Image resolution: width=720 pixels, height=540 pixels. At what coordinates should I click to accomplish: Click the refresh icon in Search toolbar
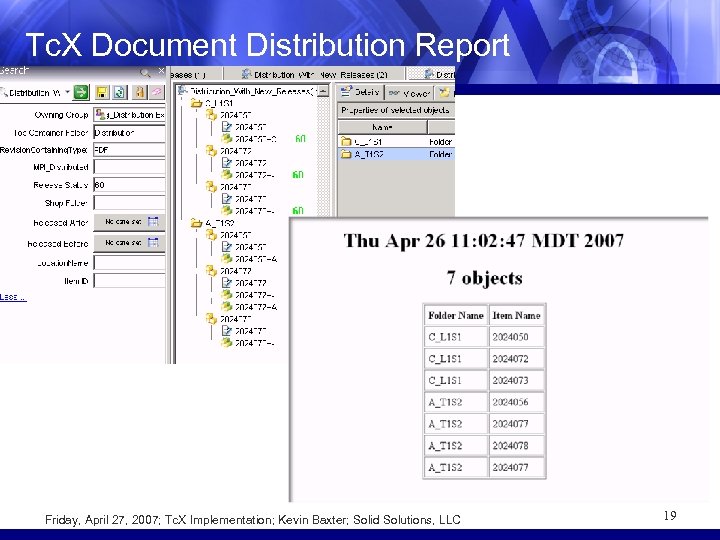[x=119, y=93]
